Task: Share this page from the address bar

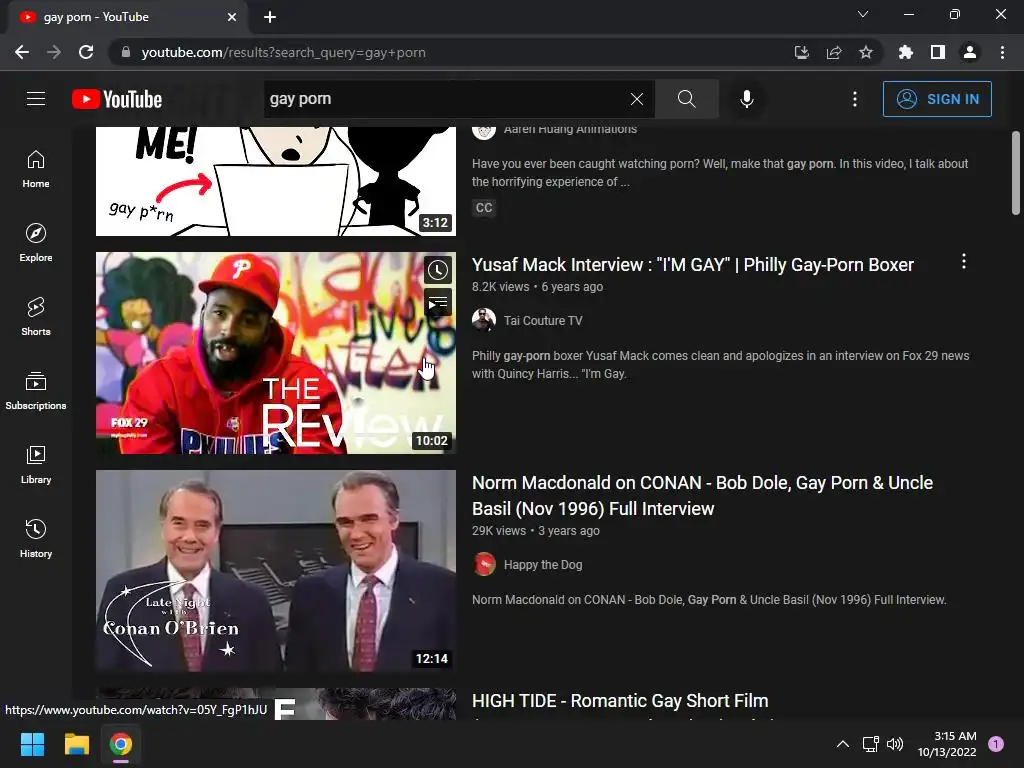Action: pyautogui.click(x=833, y=52)
